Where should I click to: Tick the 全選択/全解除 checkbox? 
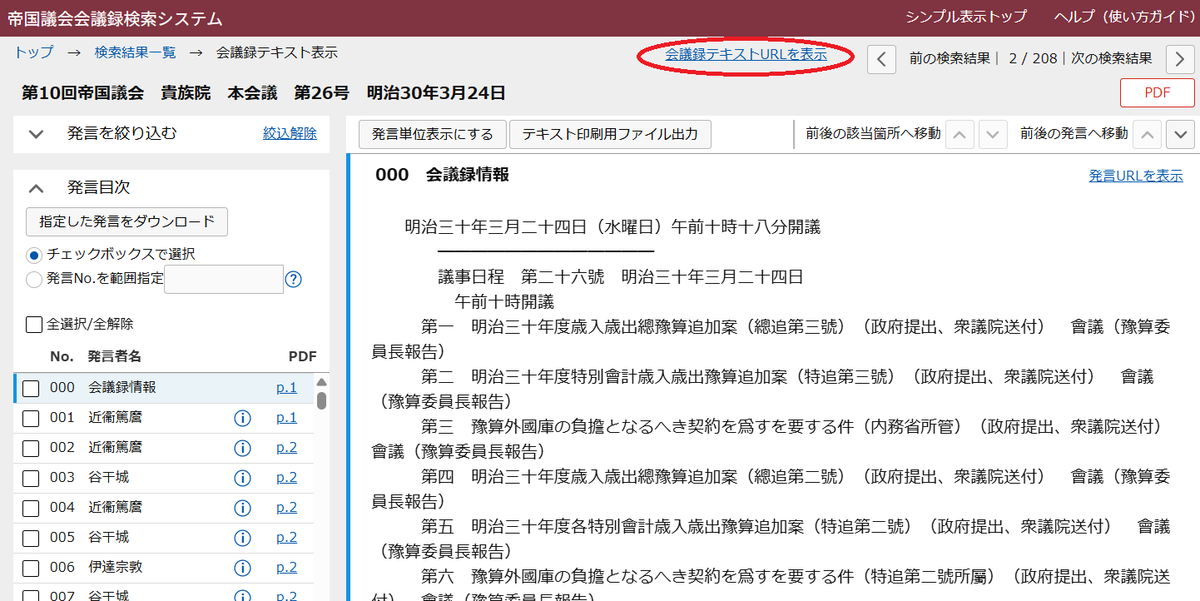(x=34, y=324)
